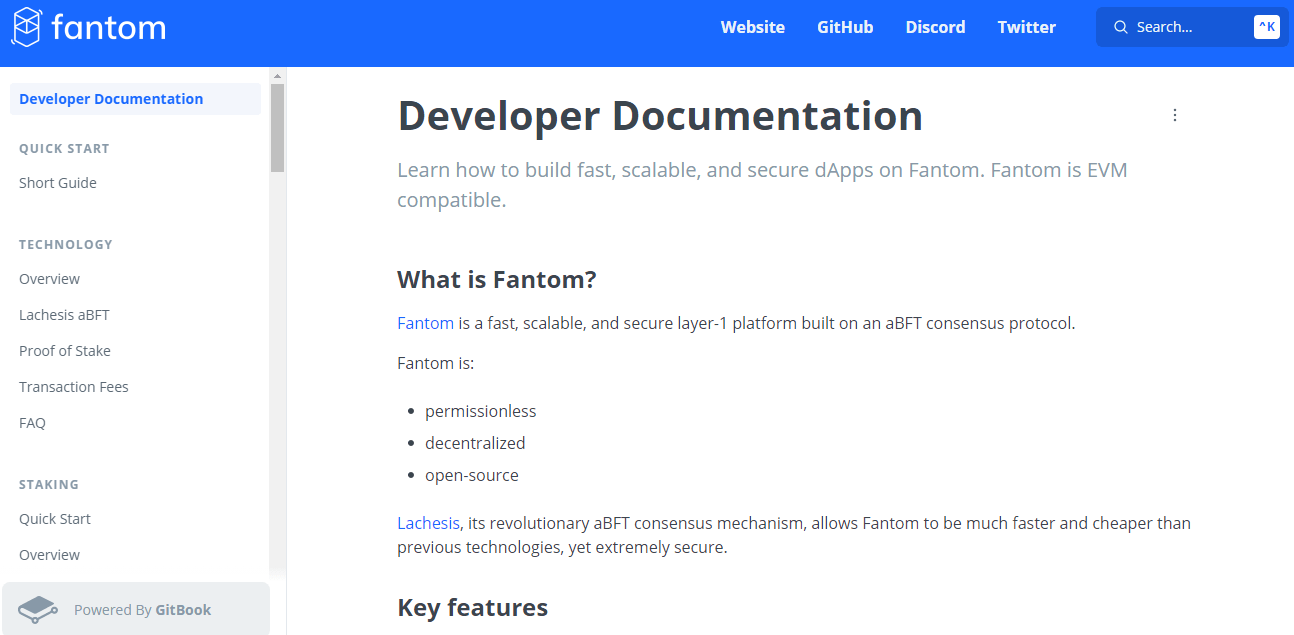This screenshot has height=635, width=1294.
Task: Select Developer Documentation in sidebar
Action: [x=135, y=99]
